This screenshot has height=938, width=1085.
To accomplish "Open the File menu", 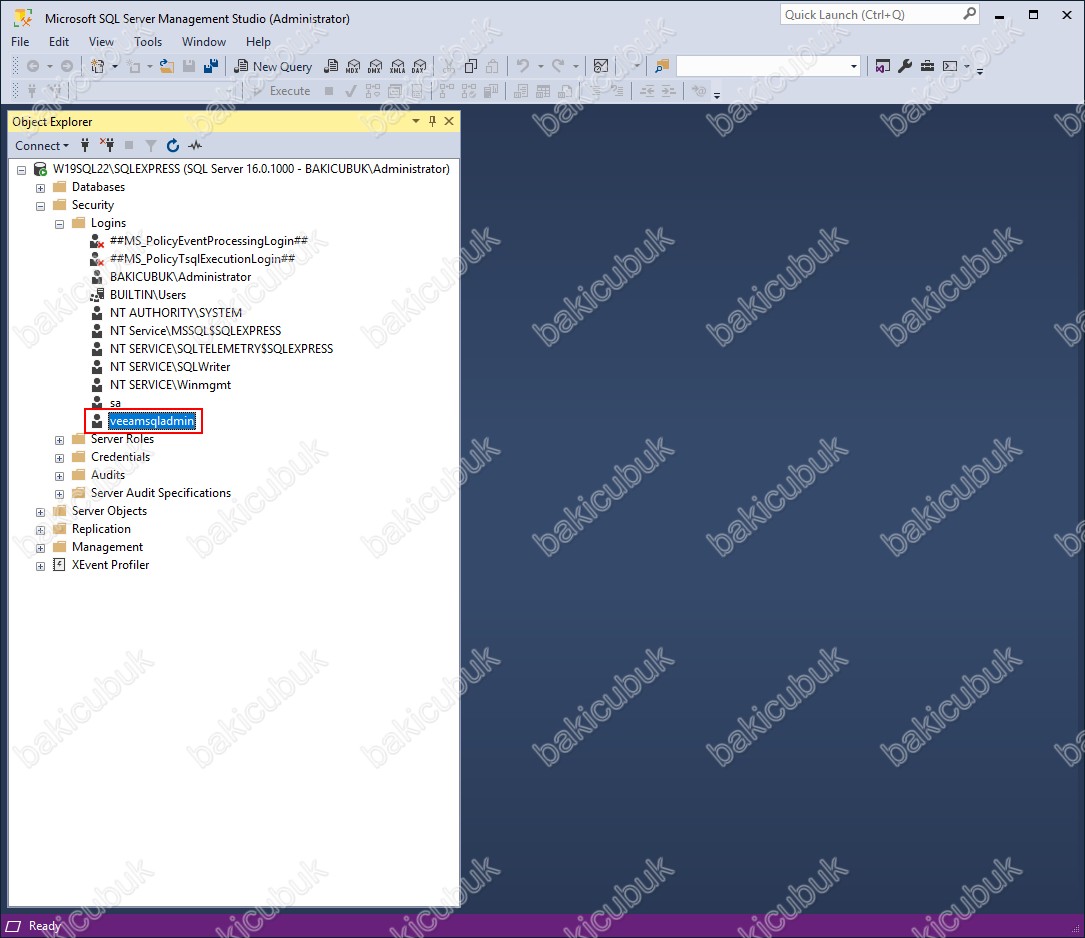I will [20, 42].
